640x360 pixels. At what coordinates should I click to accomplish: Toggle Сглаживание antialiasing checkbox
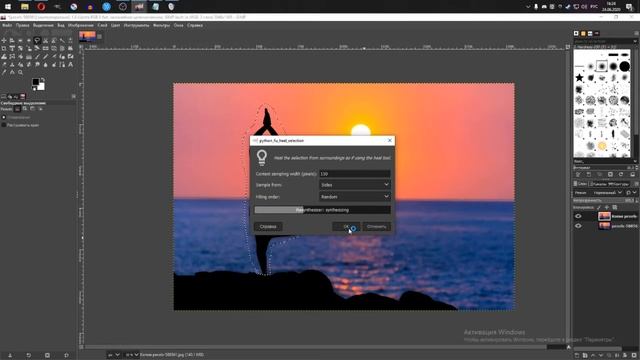coord(4,118)
